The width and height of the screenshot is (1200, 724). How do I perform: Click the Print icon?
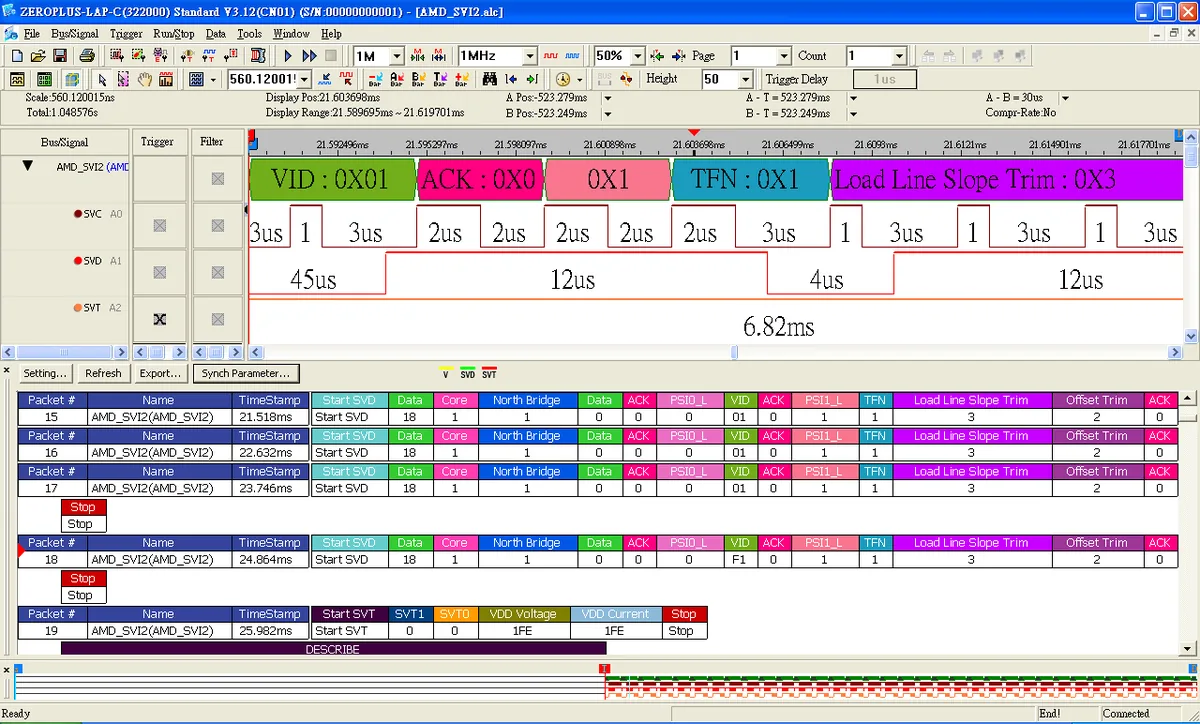click(87, 56)
